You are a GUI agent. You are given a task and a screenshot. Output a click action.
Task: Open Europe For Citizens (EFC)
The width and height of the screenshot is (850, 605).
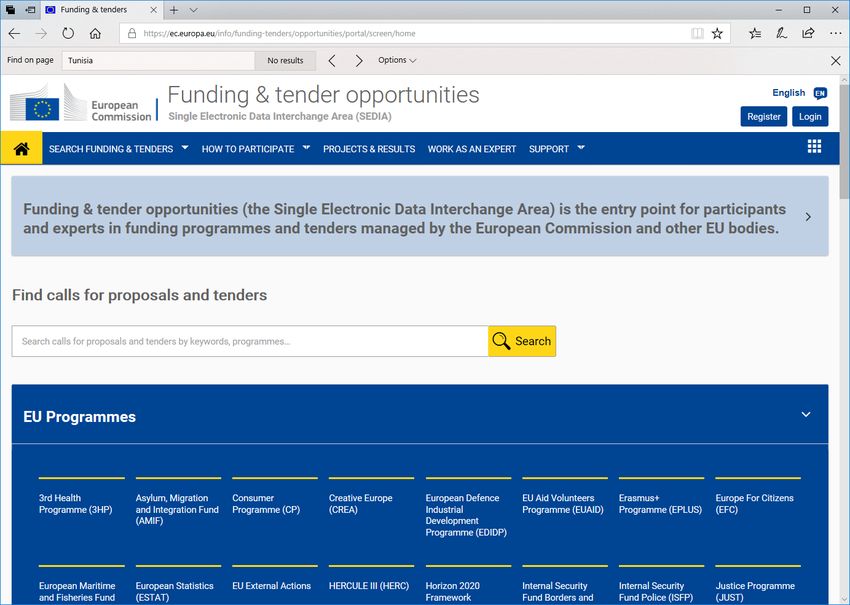(x=755, y=504)
